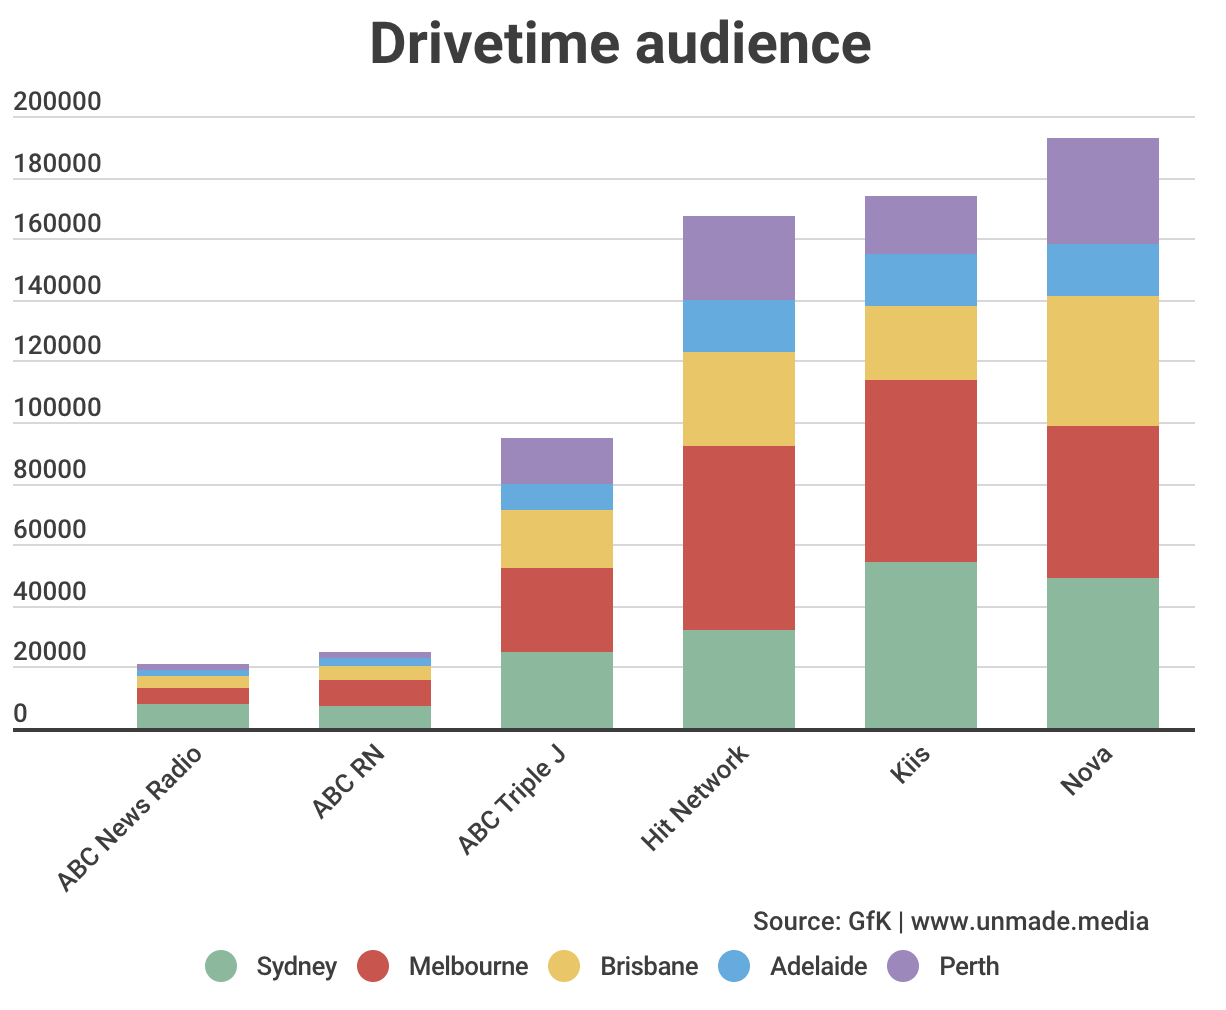Click the Nova bar's green Sydney segment
The image size is (1226, 1010).
(1103, 653)
